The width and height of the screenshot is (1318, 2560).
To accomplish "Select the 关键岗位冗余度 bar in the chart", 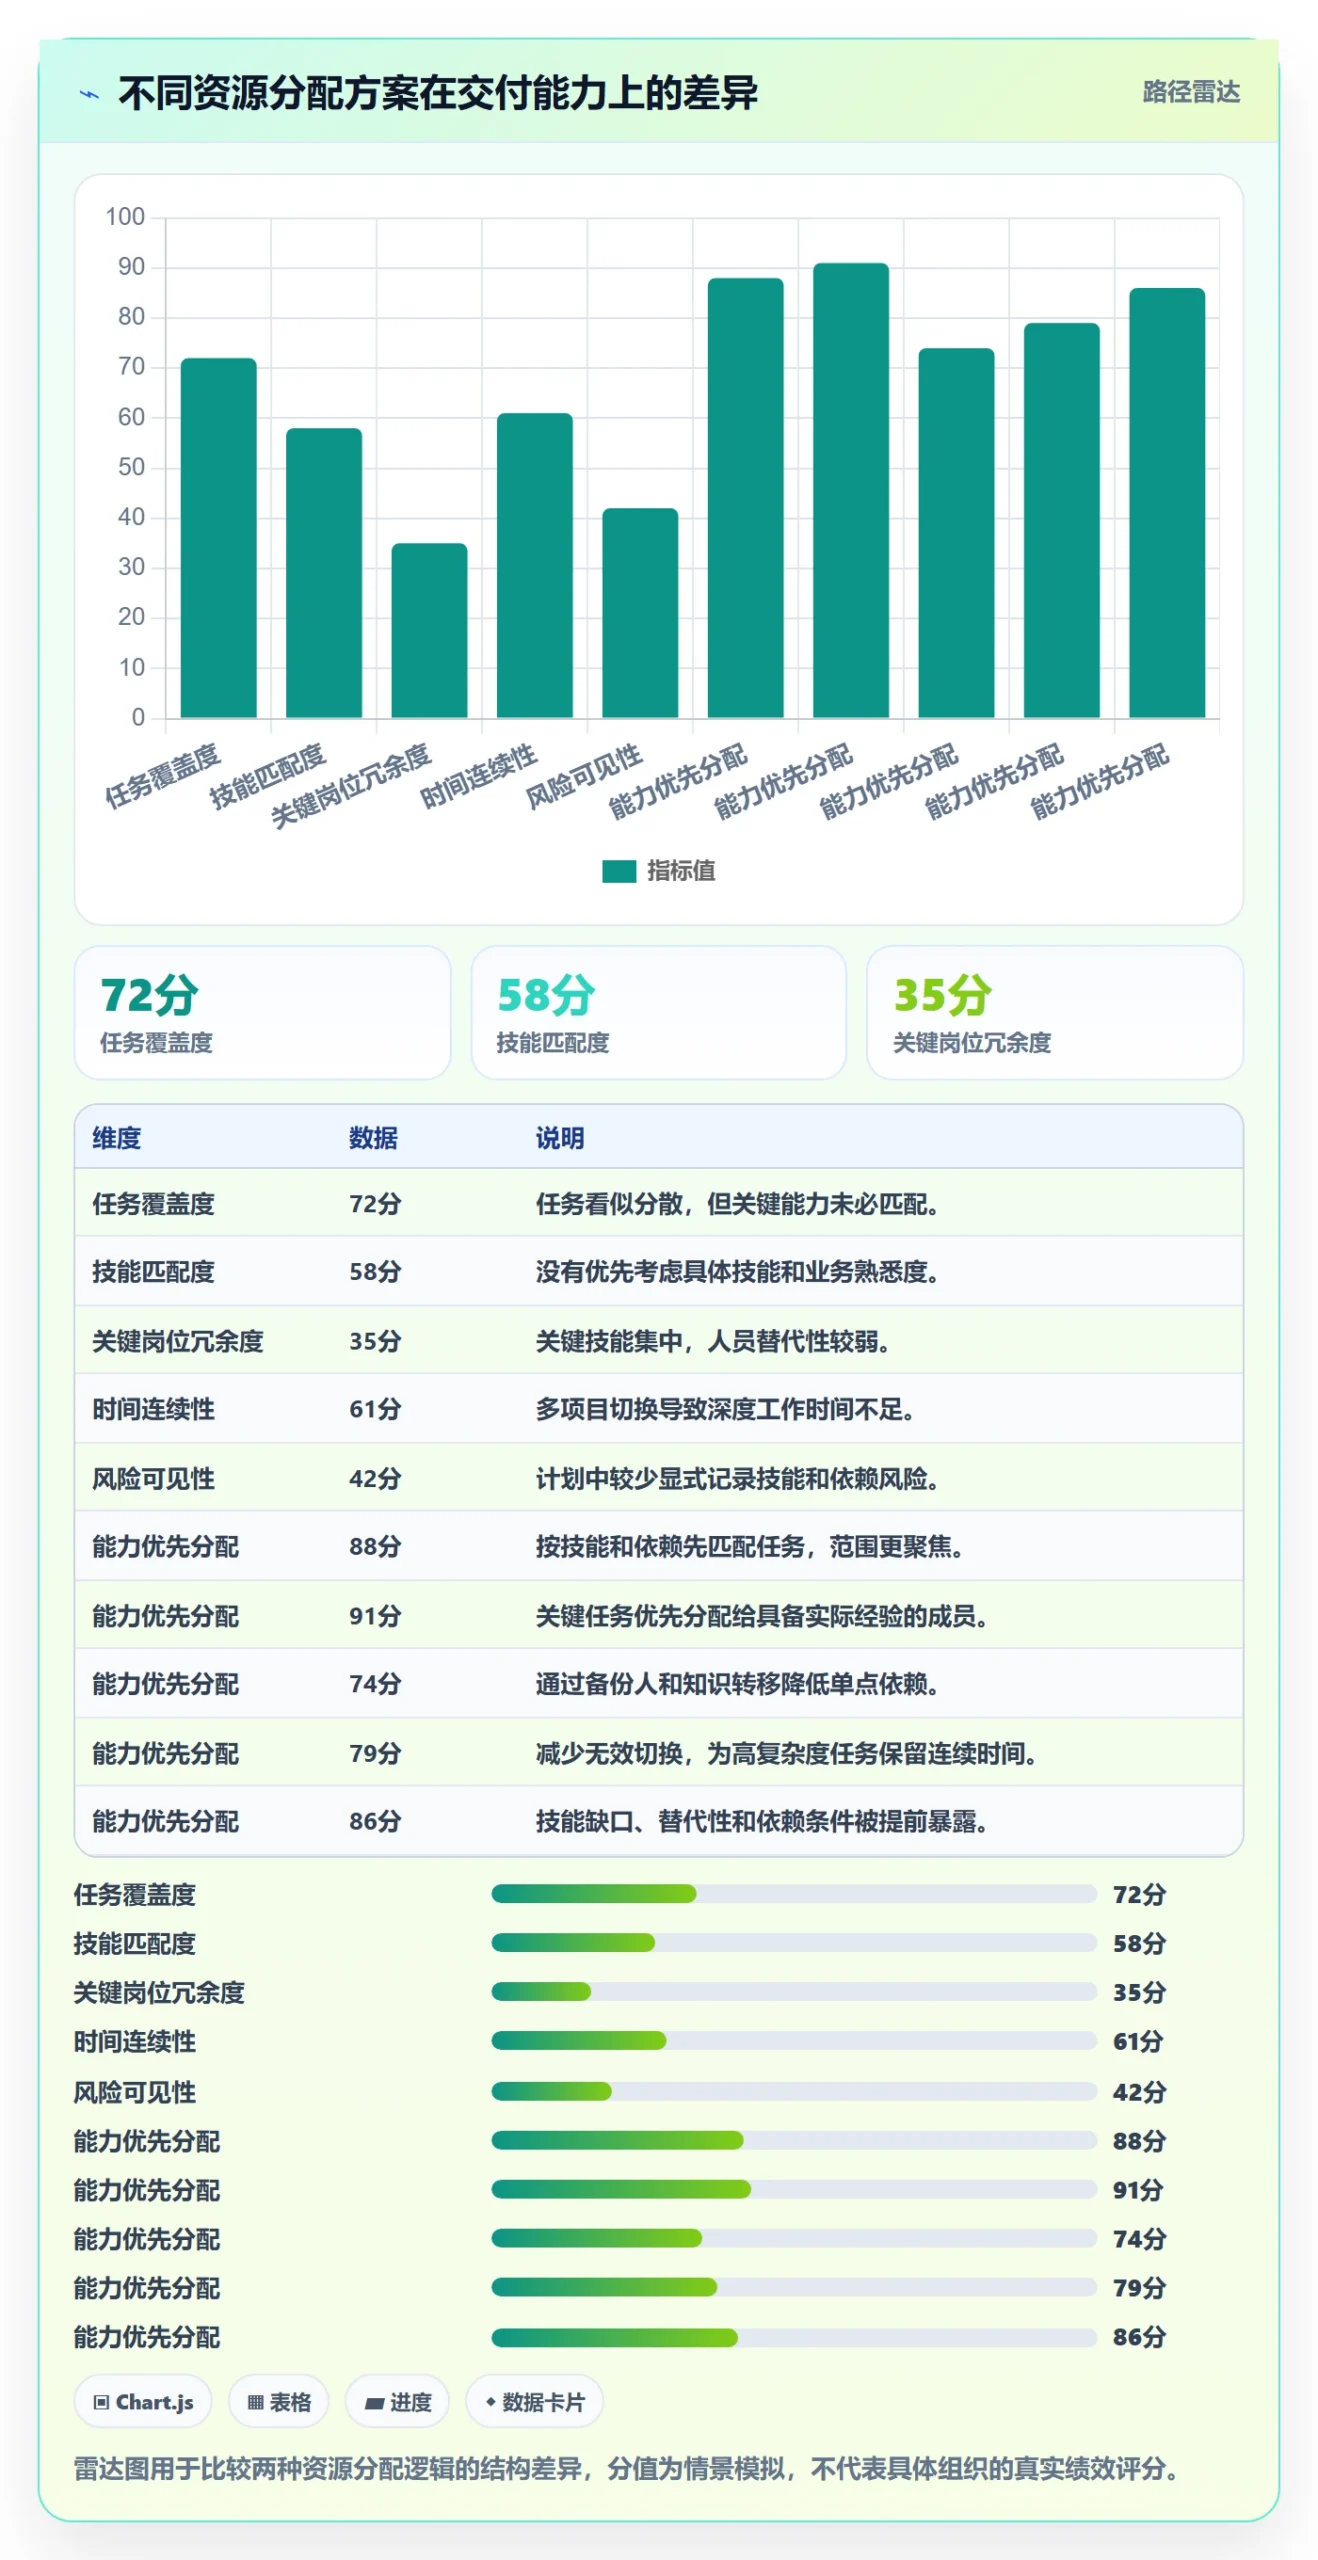I will pos(429,631).
